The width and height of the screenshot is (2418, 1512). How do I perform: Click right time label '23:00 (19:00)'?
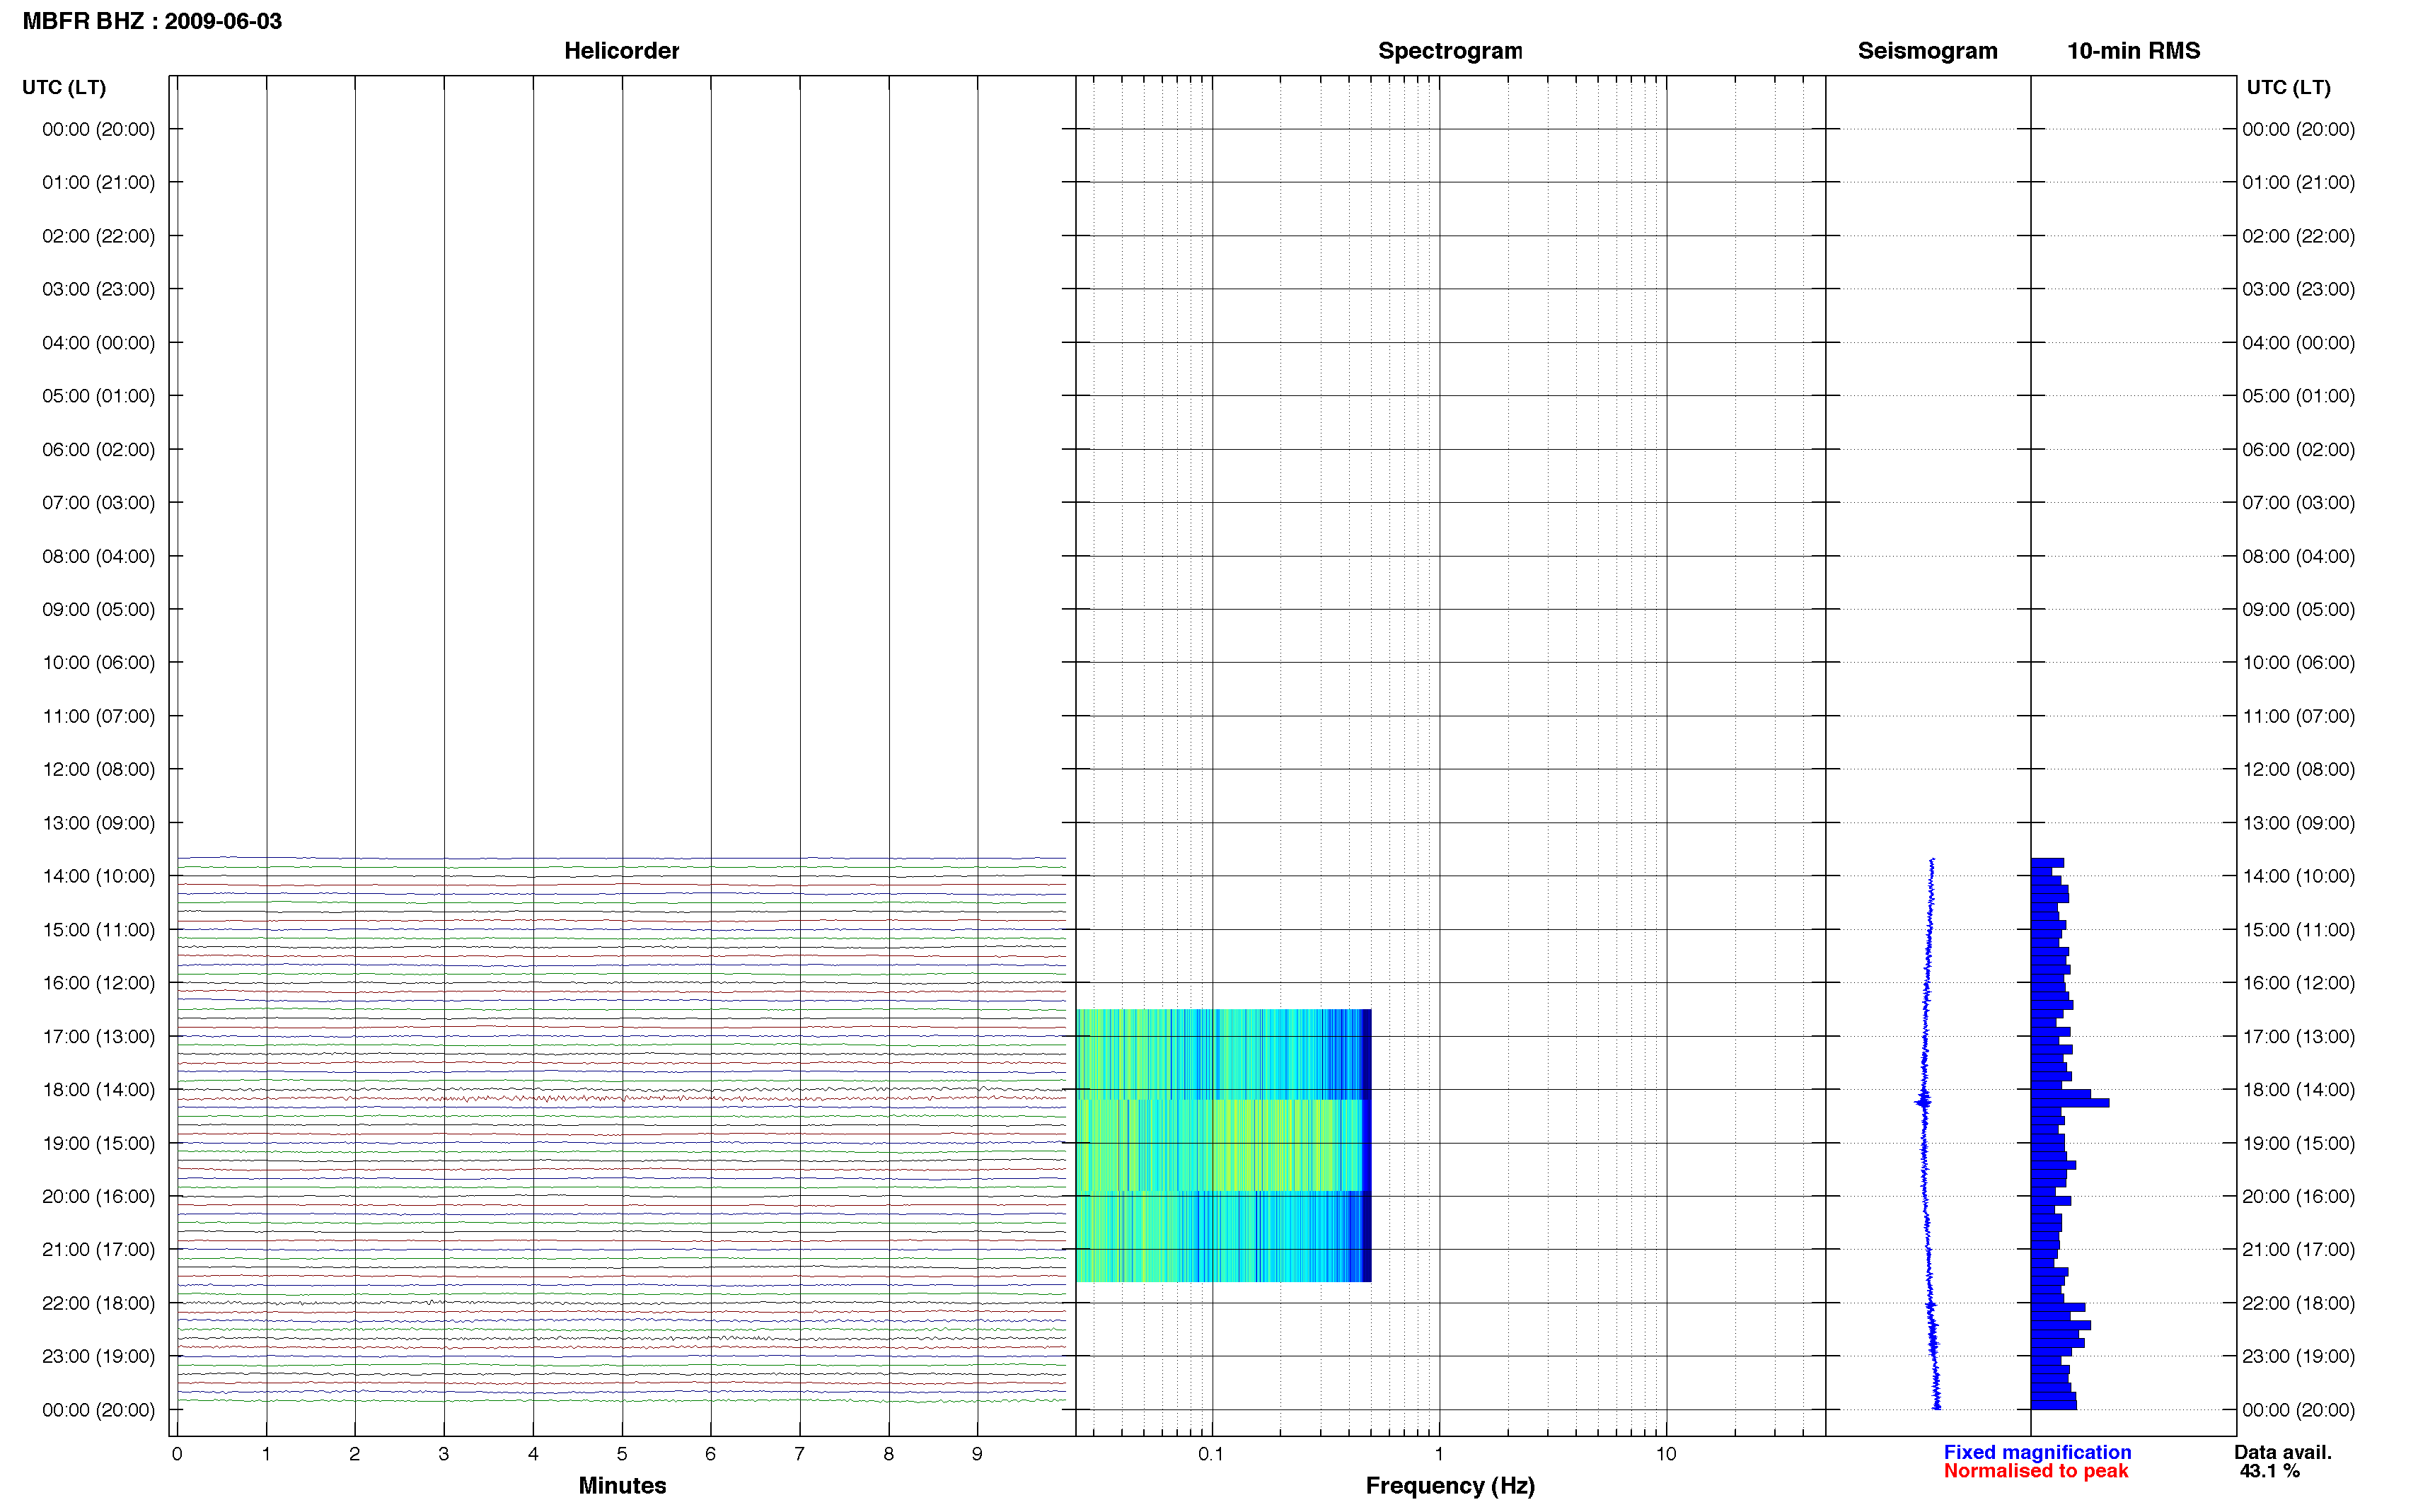pyautogui.click(x=2298, y=1356)
